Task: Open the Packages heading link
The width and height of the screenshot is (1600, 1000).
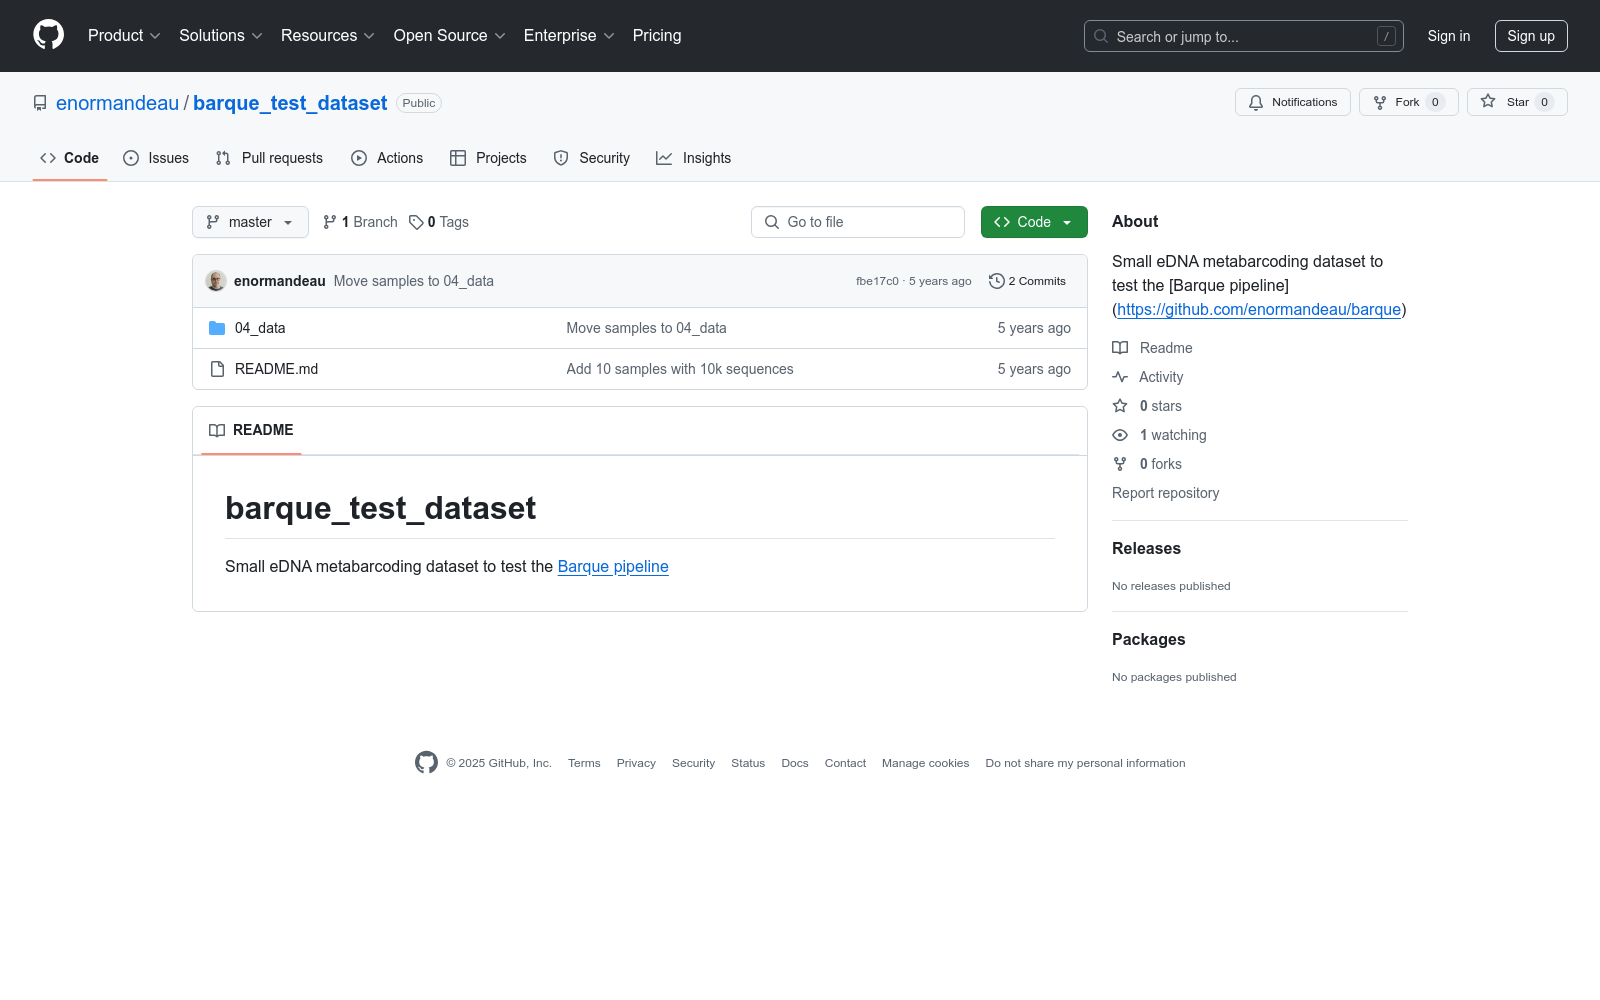Action: [x=1149, y=639]
